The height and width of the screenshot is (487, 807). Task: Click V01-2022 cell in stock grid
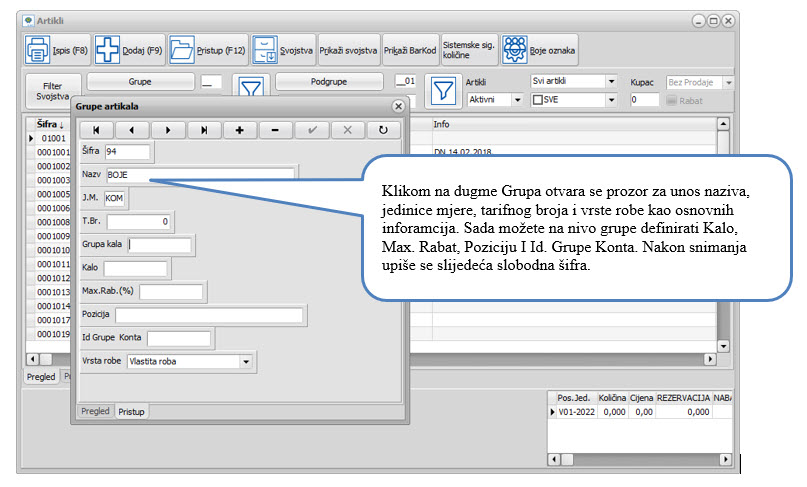(x=576, y=412)
